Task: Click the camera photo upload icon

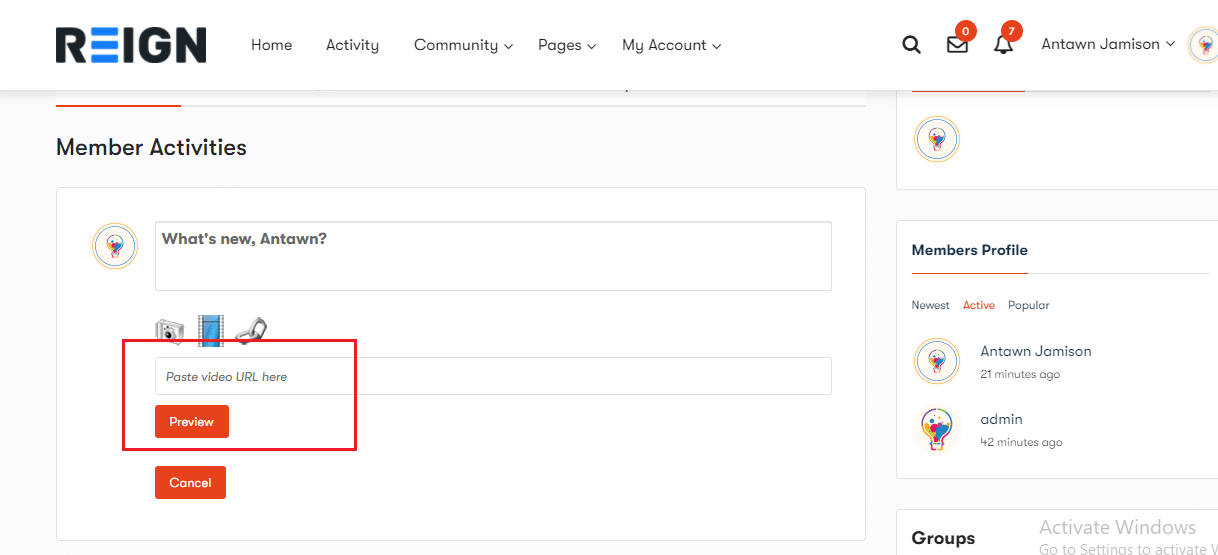Action: pyautogui.click(x=170, y=331)
